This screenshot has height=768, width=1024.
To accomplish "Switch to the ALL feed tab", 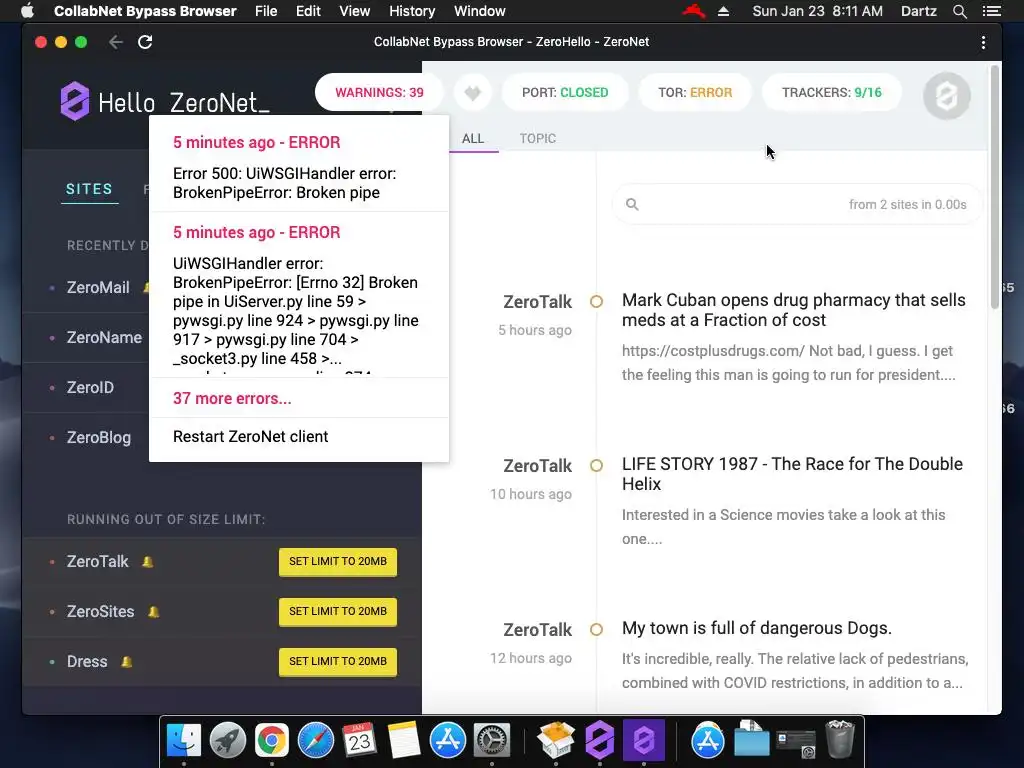I will click(x=473, y=138).
